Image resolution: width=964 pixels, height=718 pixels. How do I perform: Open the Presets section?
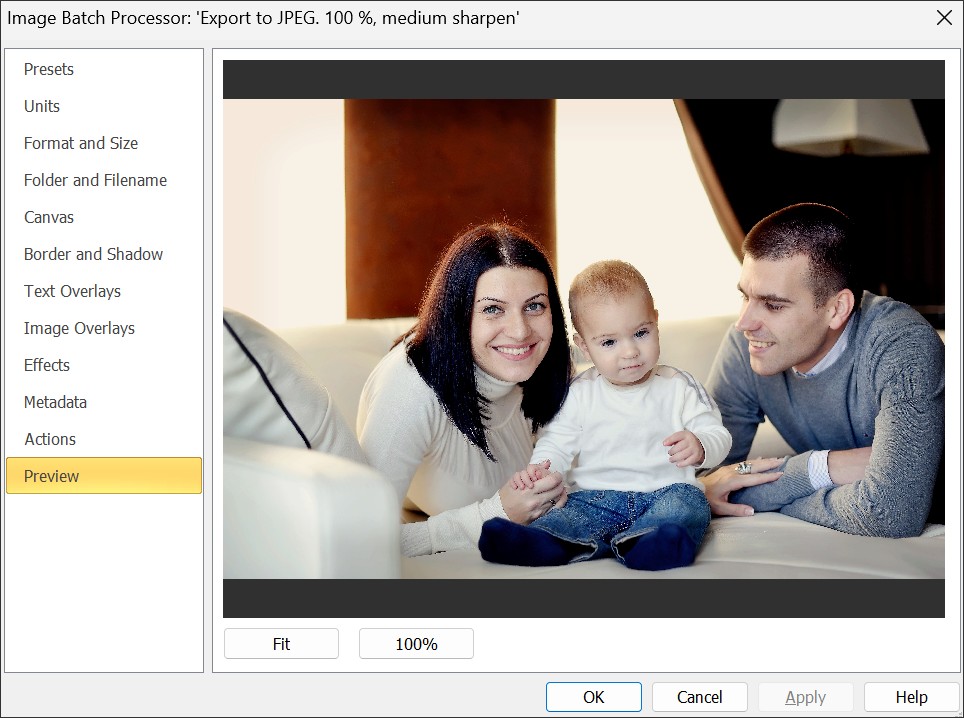pos(103,69)
